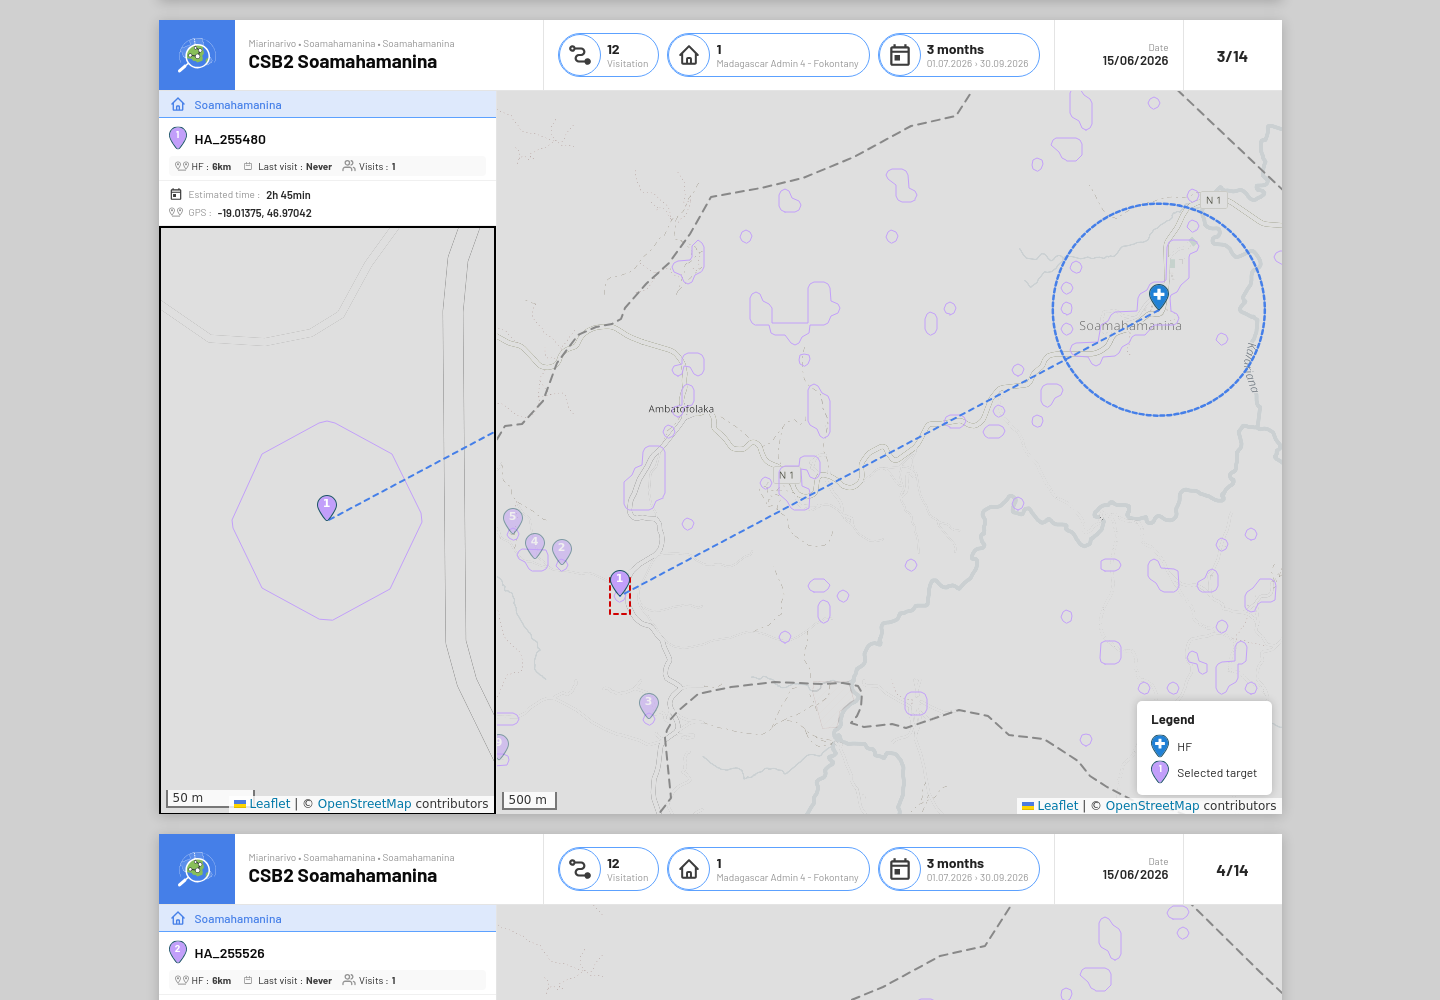1440x1000 pixels.
Task: Click the HA_255480 target name
Action: click(230, 140)
